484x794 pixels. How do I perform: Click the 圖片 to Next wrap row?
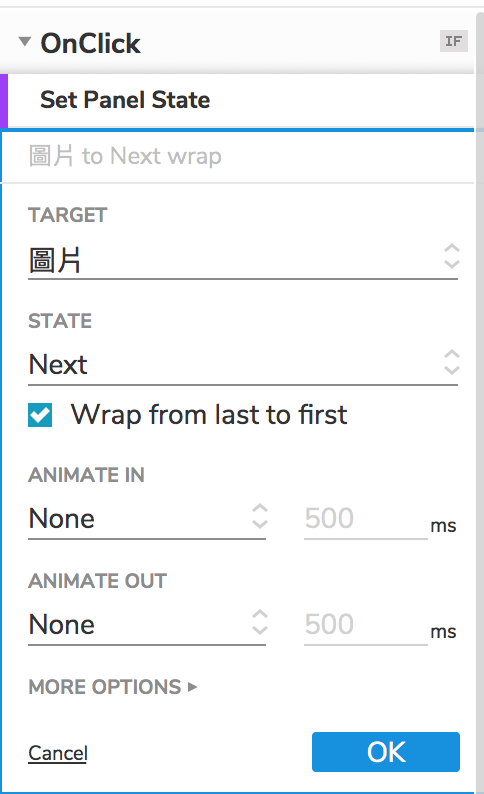coord(237,156)
